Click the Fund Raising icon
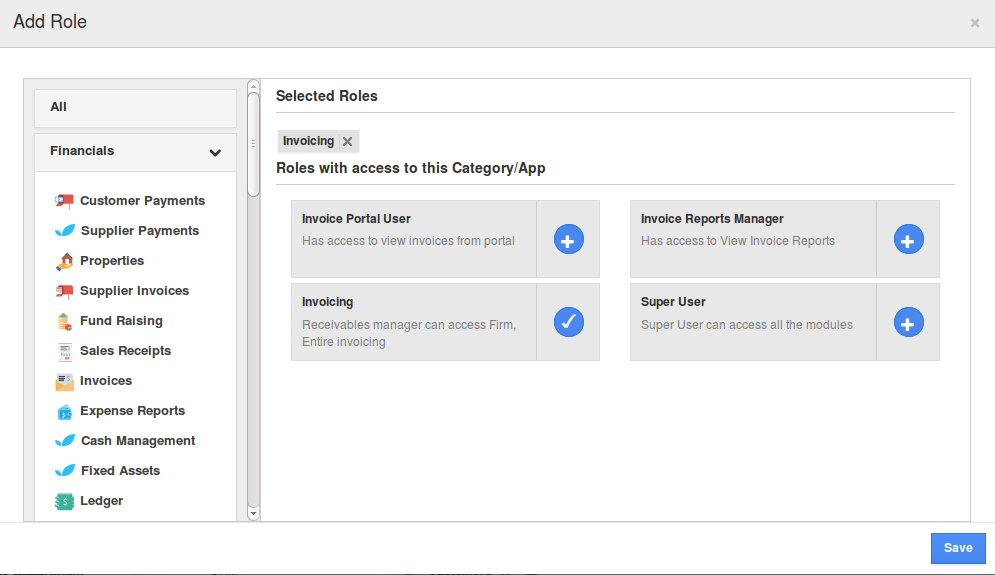995x575 pixels. click(64, 321)
